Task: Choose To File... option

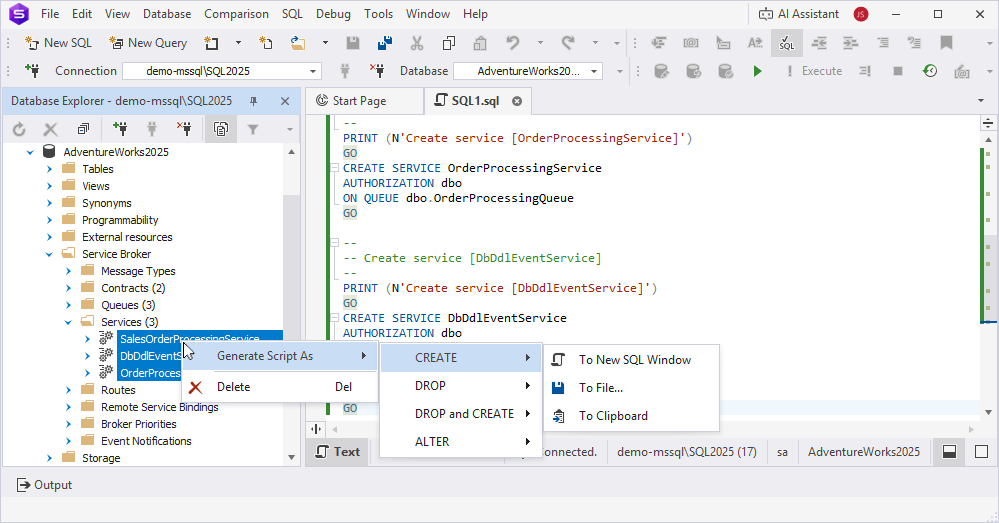Action: pyautogui.click(x=631, y=388)
